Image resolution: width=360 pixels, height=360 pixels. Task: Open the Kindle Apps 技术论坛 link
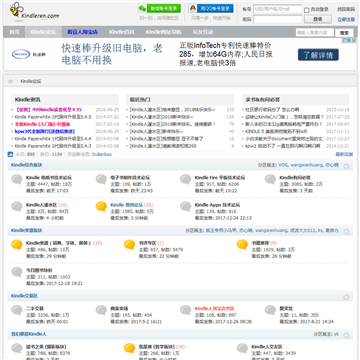(217, 205)
